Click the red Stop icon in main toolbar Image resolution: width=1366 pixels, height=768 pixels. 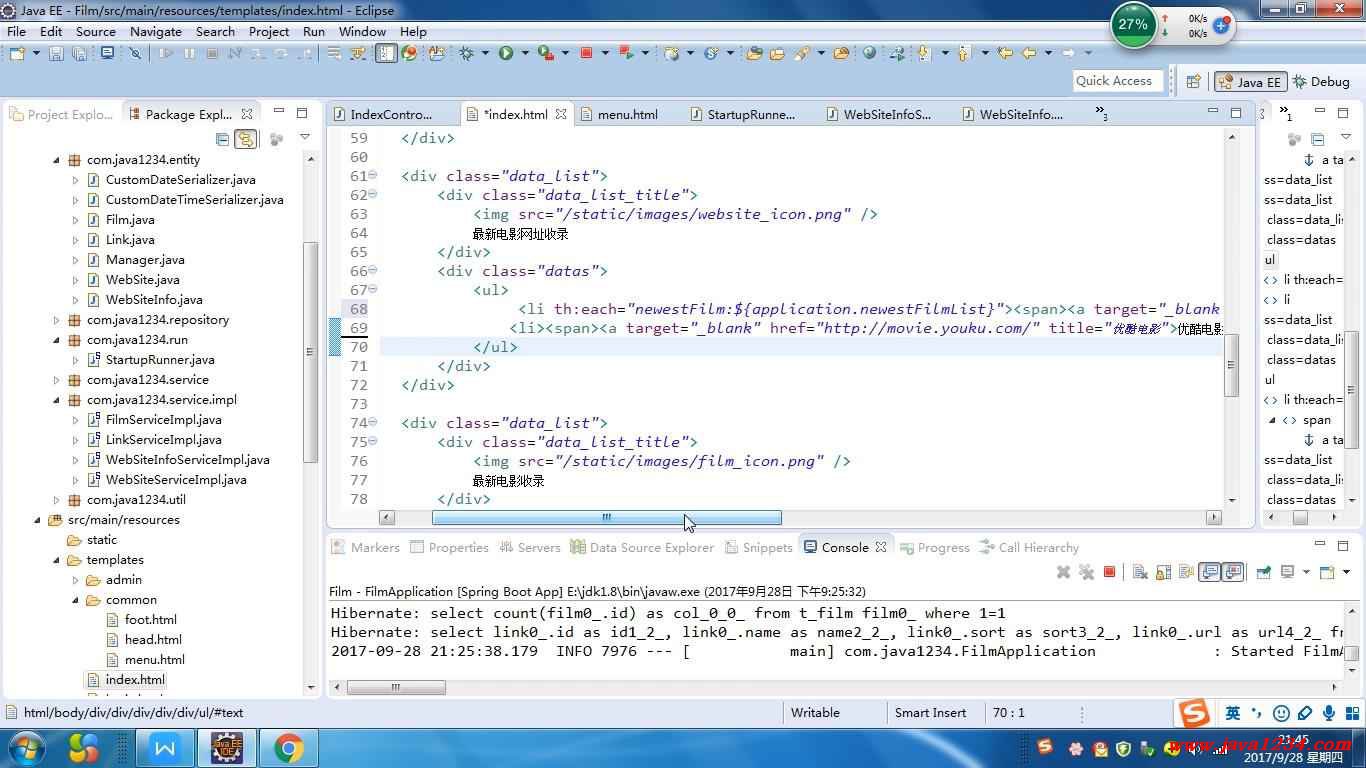(x=586, y=53)
